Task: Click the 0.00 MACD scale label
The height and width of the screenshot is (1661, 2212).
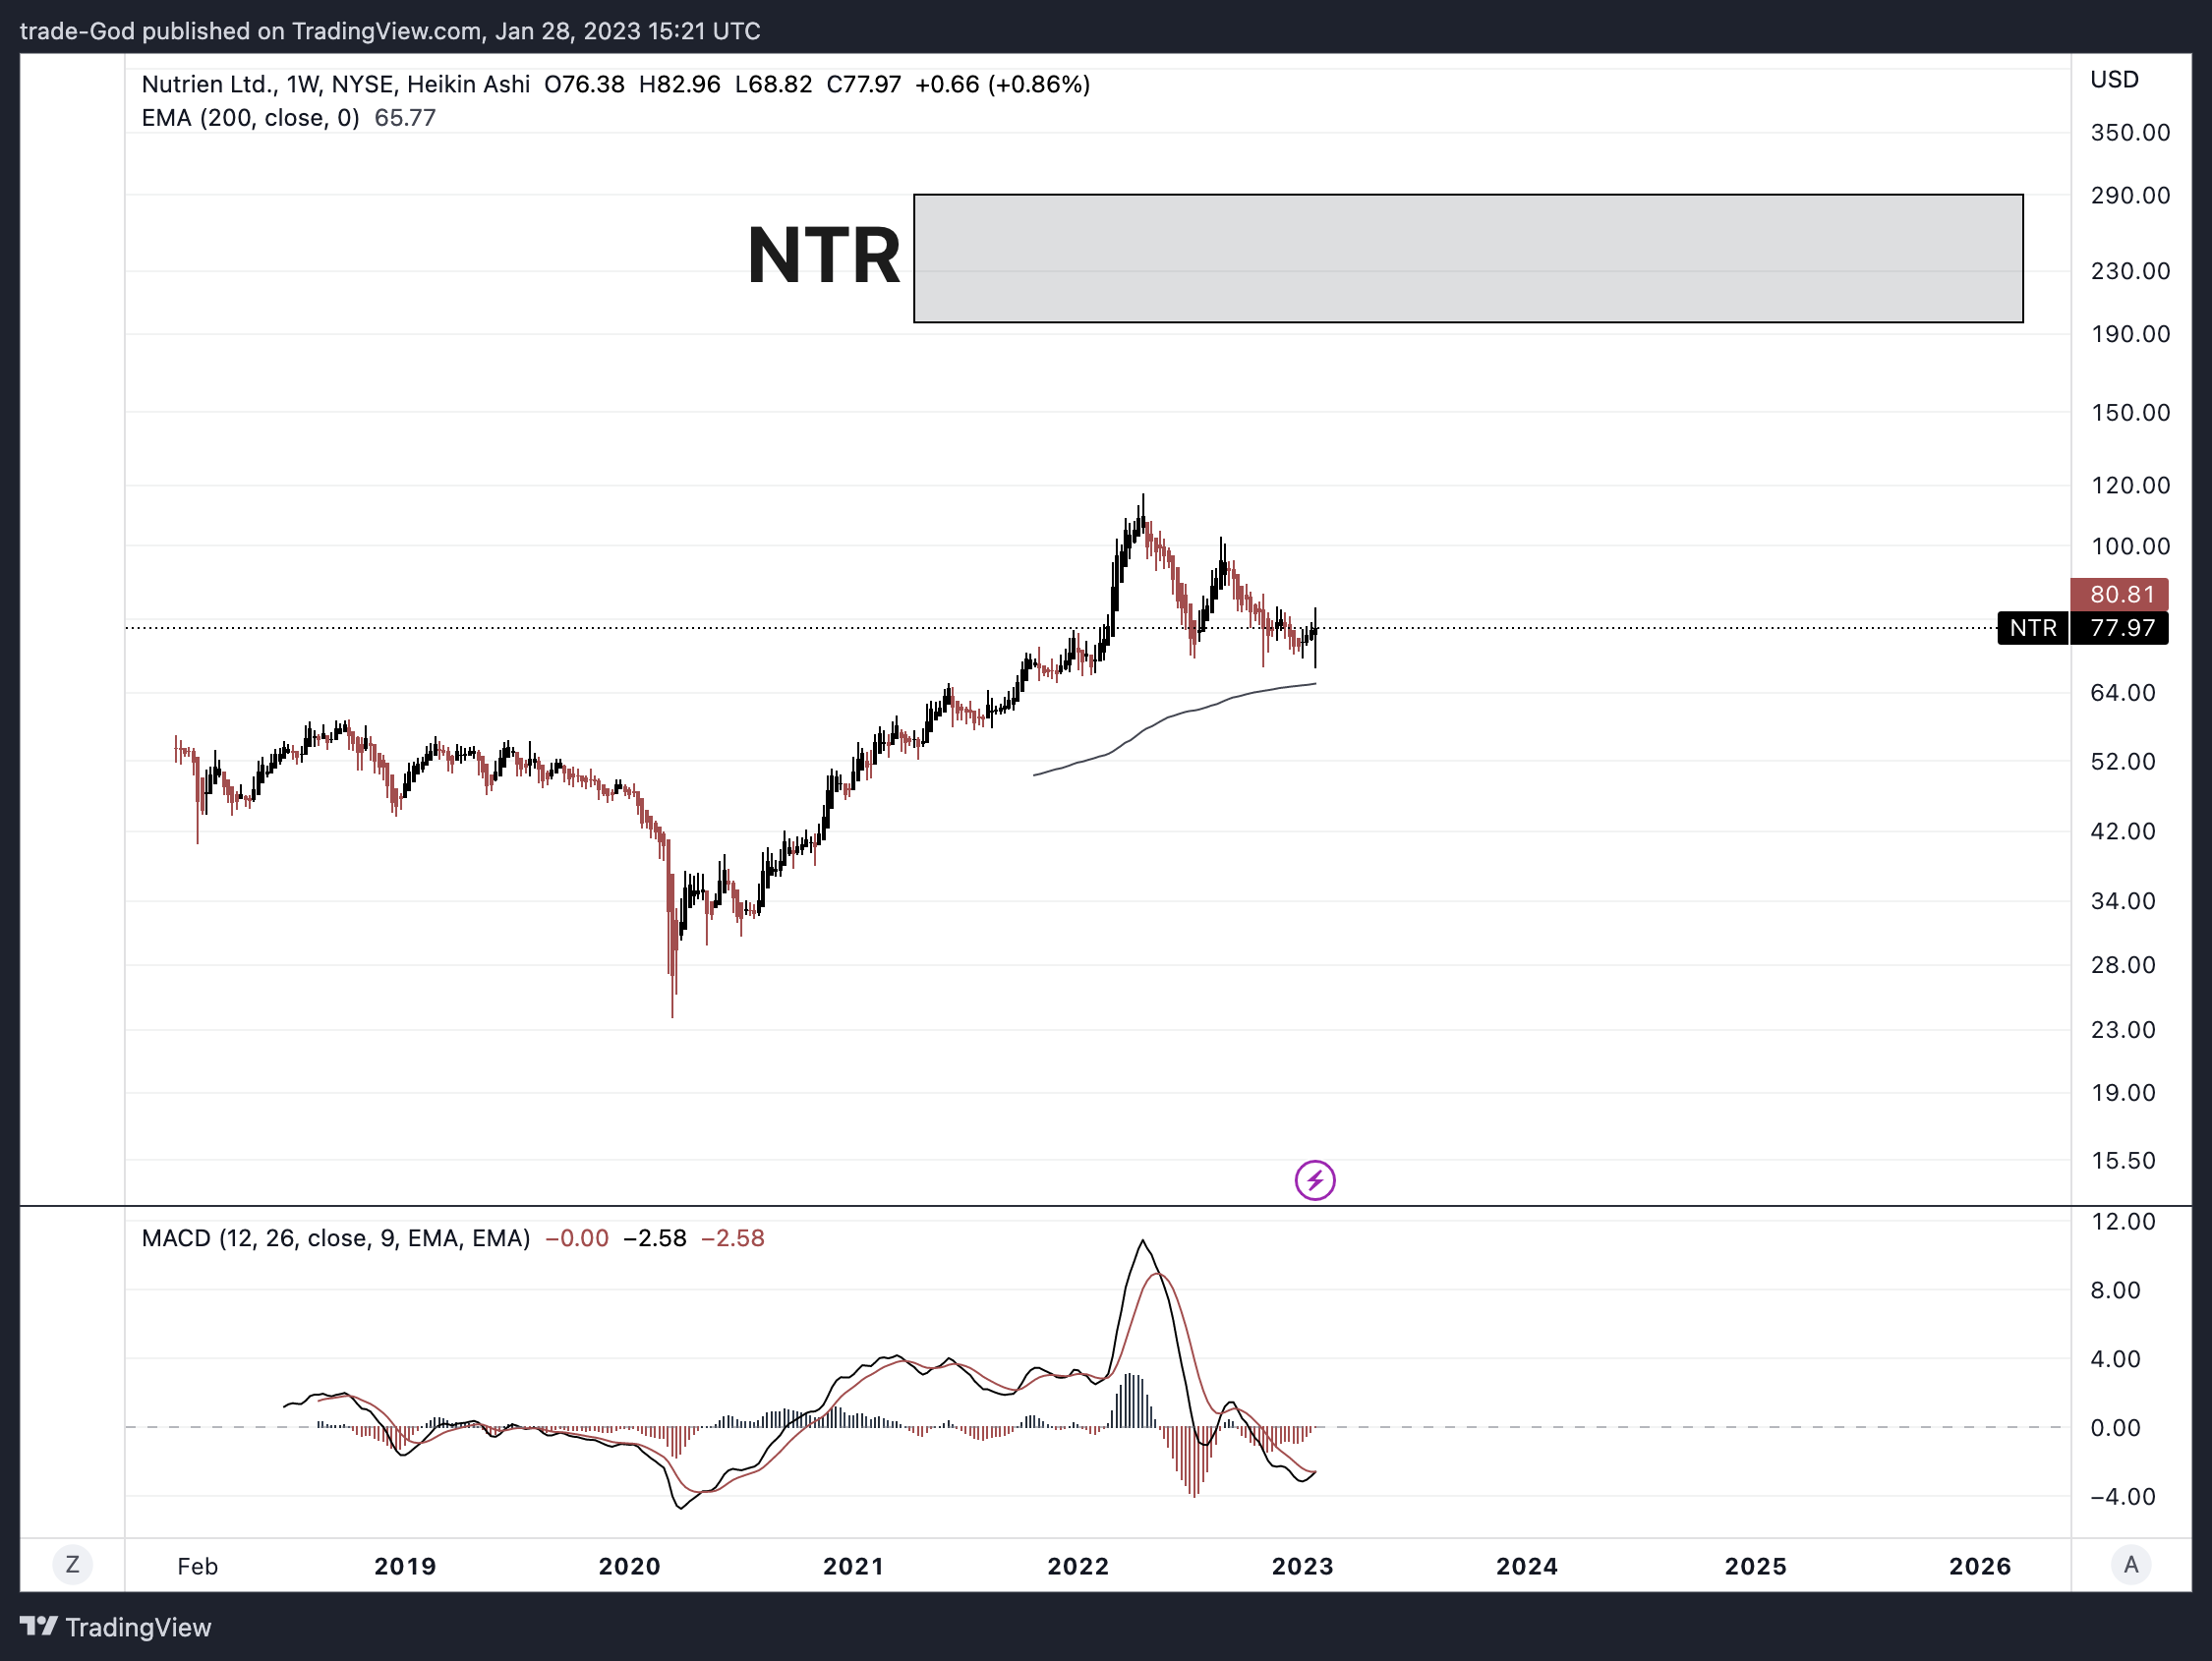Action: (2115, 1428)
